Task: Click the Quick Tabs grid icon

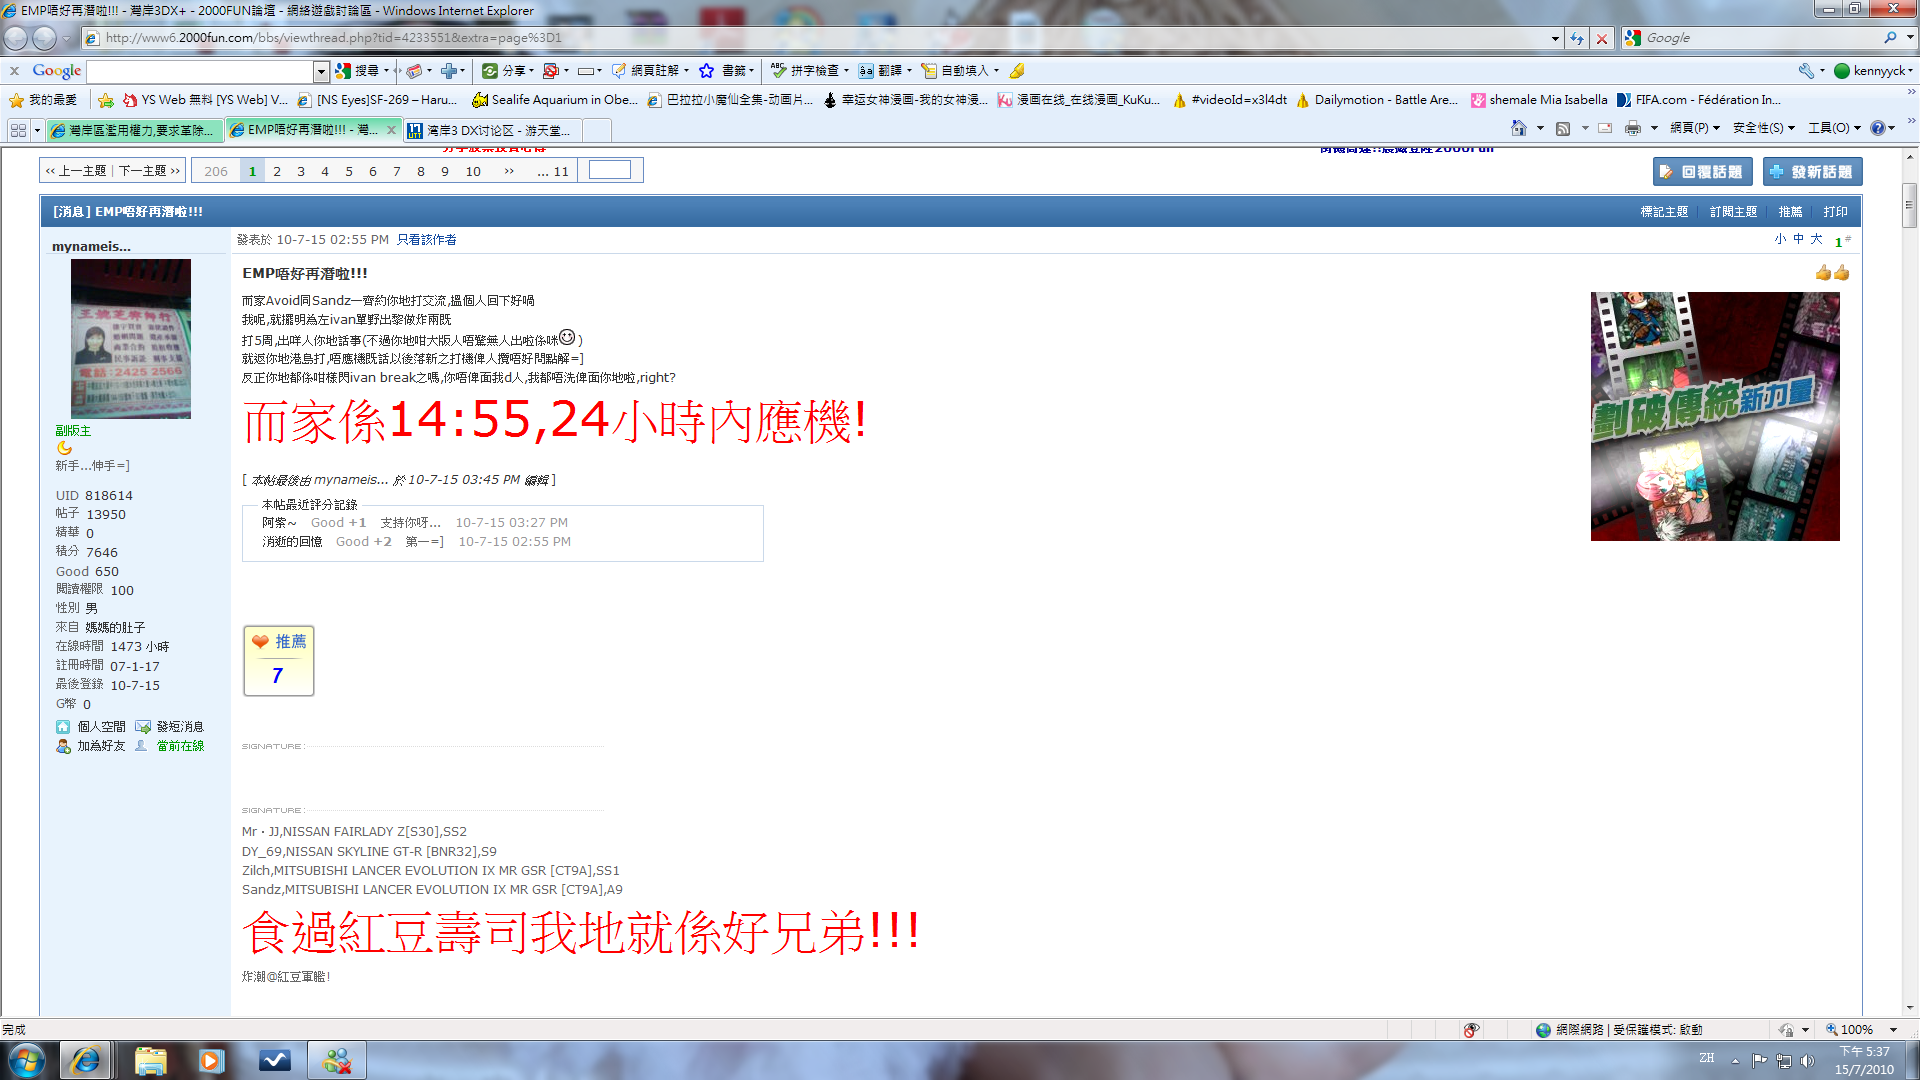Action: [18, 130]
